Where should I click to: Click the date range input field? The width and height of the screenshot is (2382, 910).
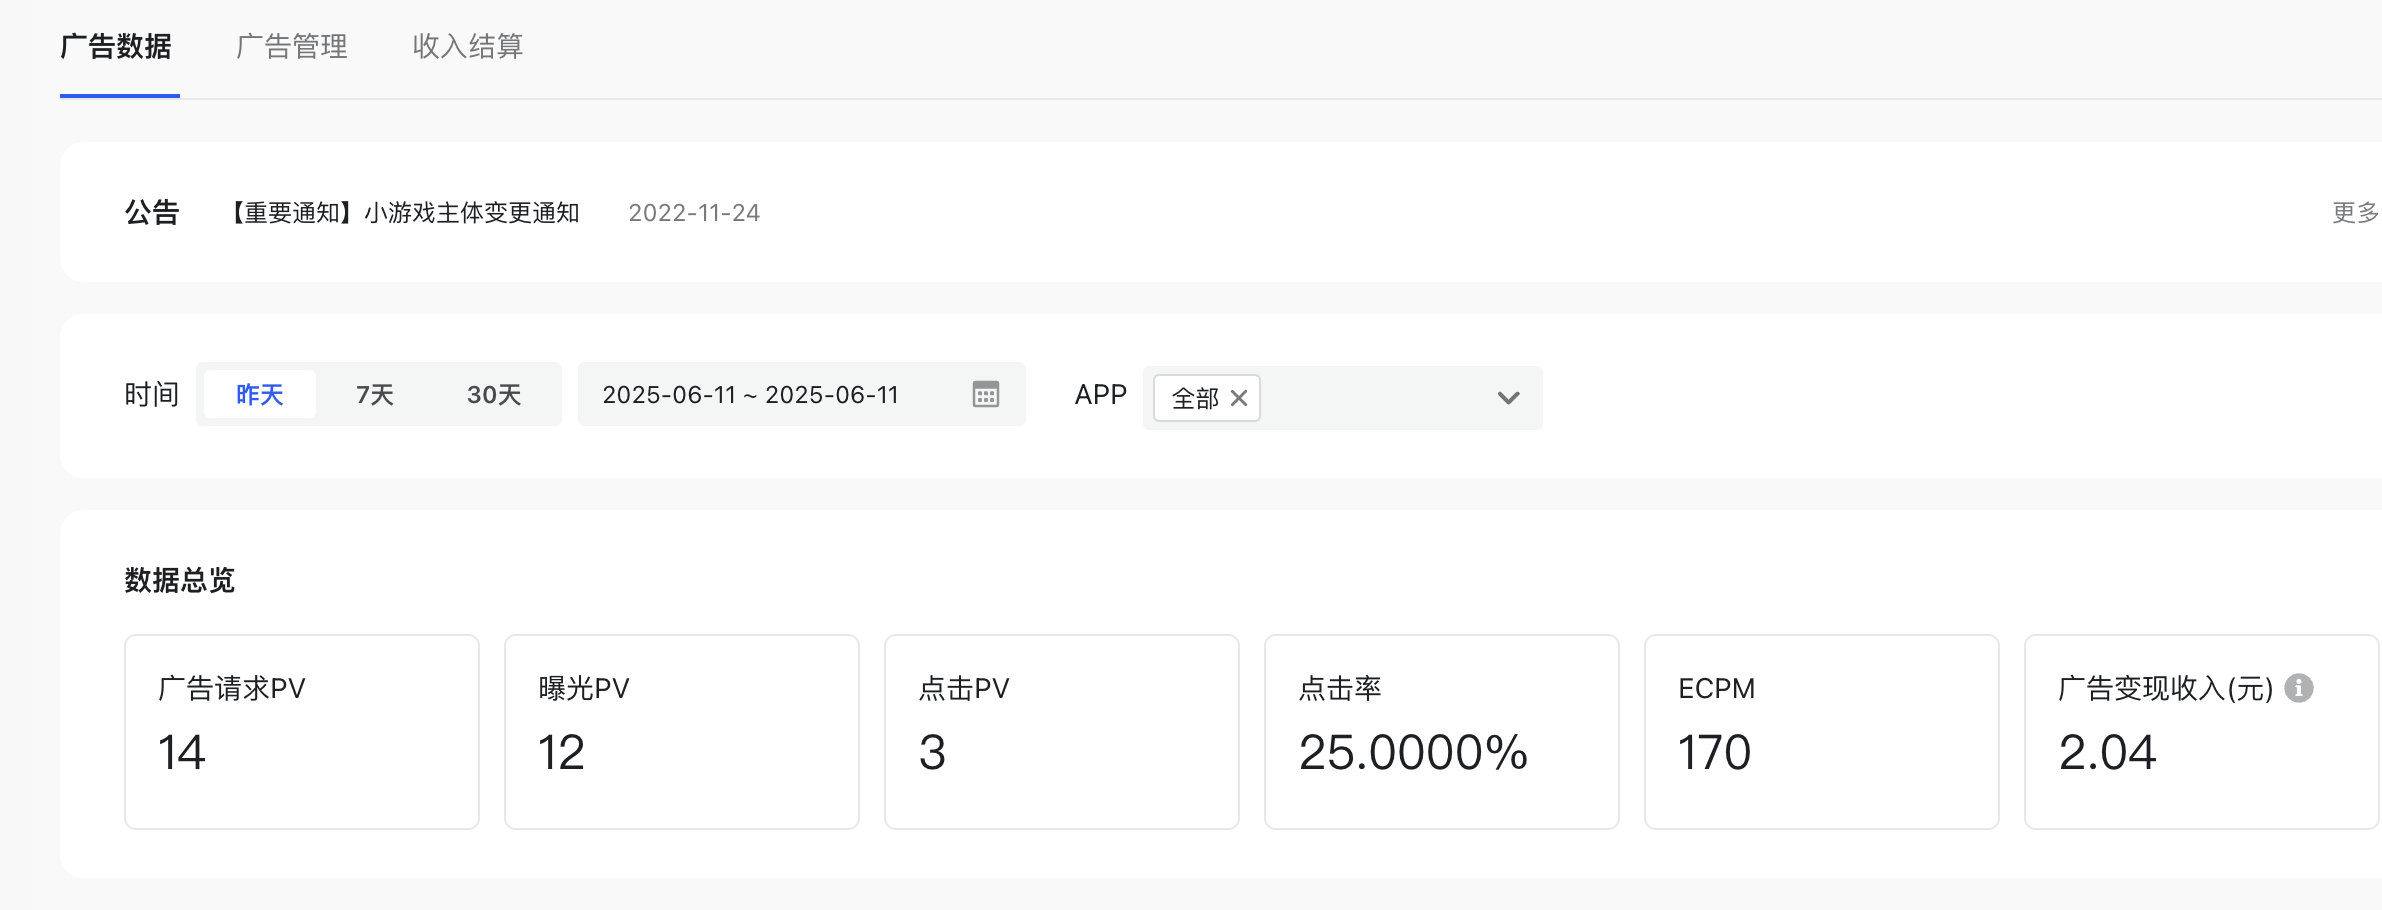click(750, 395)
